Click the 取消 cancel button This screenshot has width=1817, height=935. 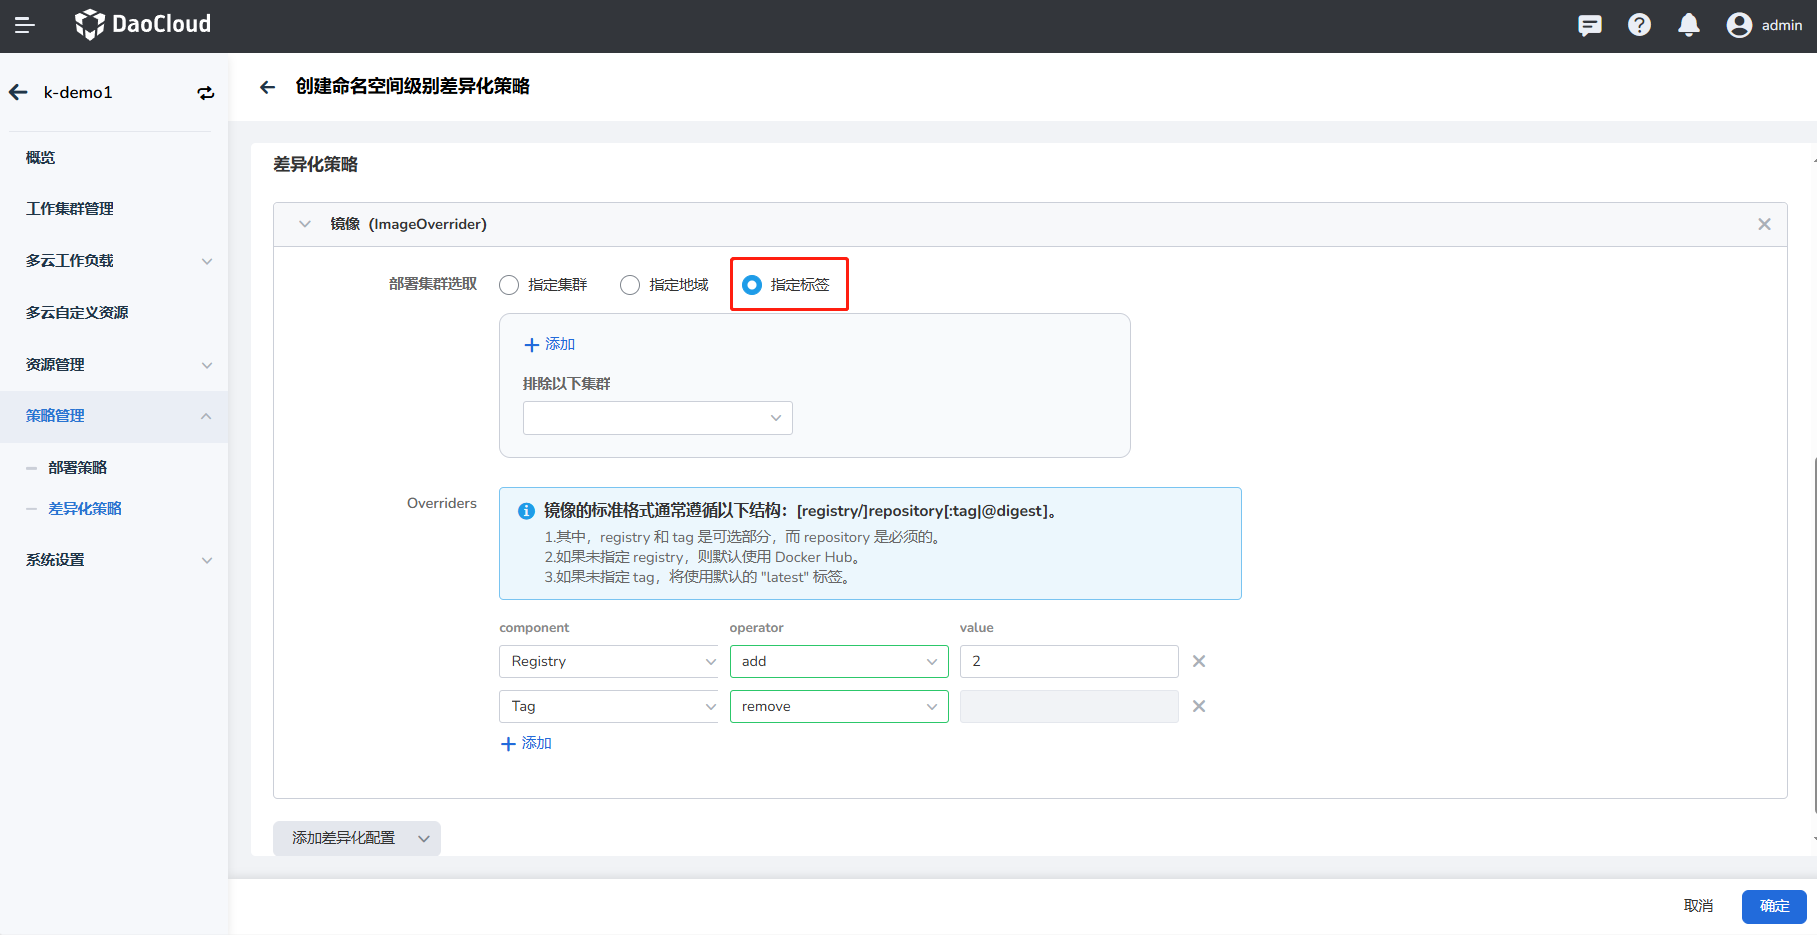tap(1698, 906)
